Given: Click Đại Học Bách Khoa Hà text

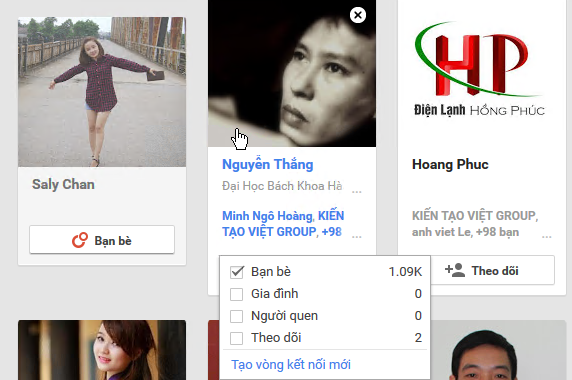Looking at the screenshot, I should pos(282,186).
